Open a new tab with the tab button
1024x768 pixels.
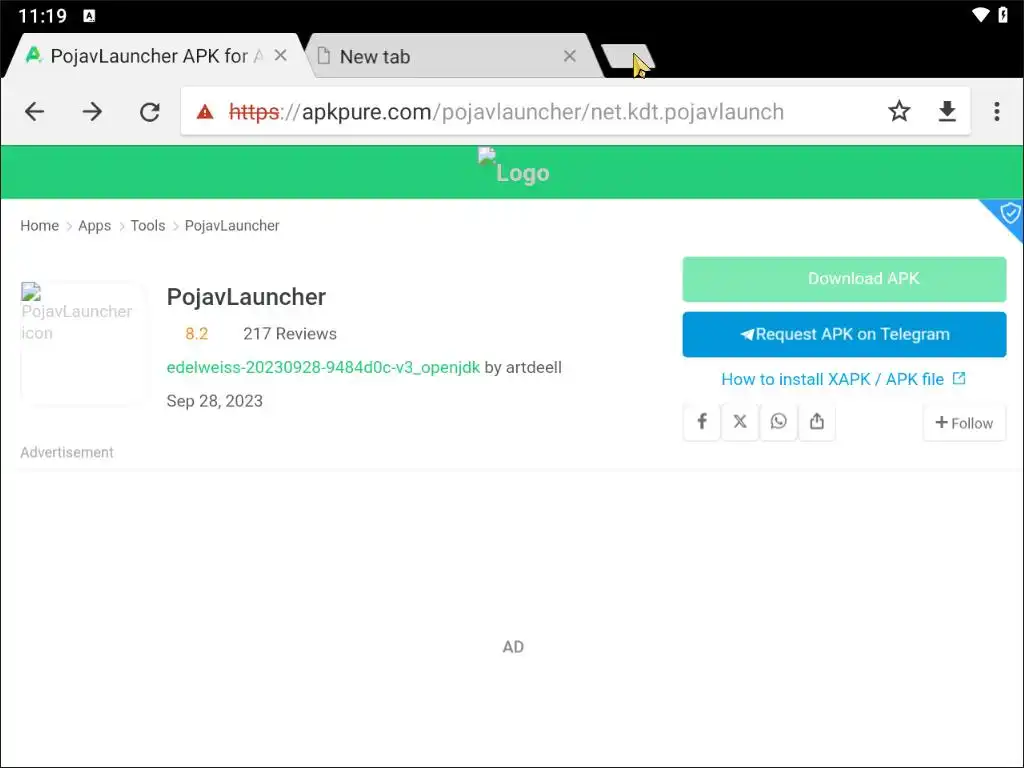(x=627, y=56)
